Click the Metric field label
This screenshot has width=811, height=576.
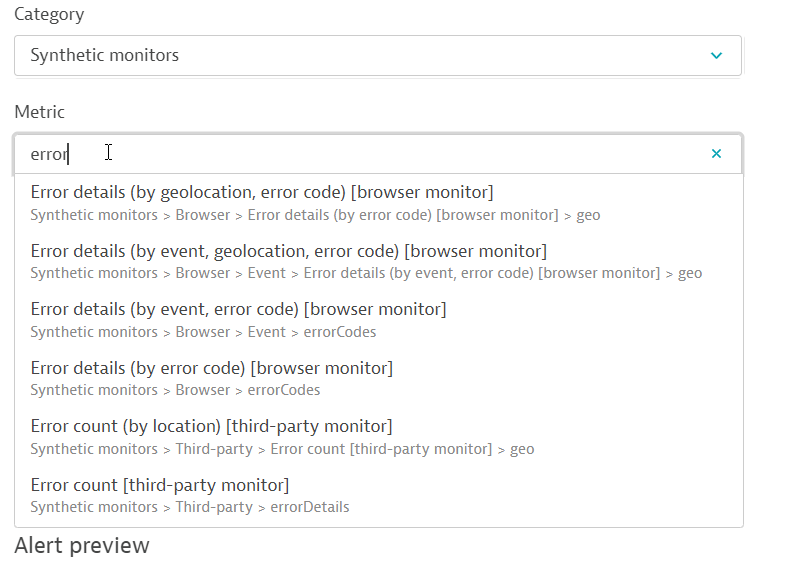pos(39,112)
